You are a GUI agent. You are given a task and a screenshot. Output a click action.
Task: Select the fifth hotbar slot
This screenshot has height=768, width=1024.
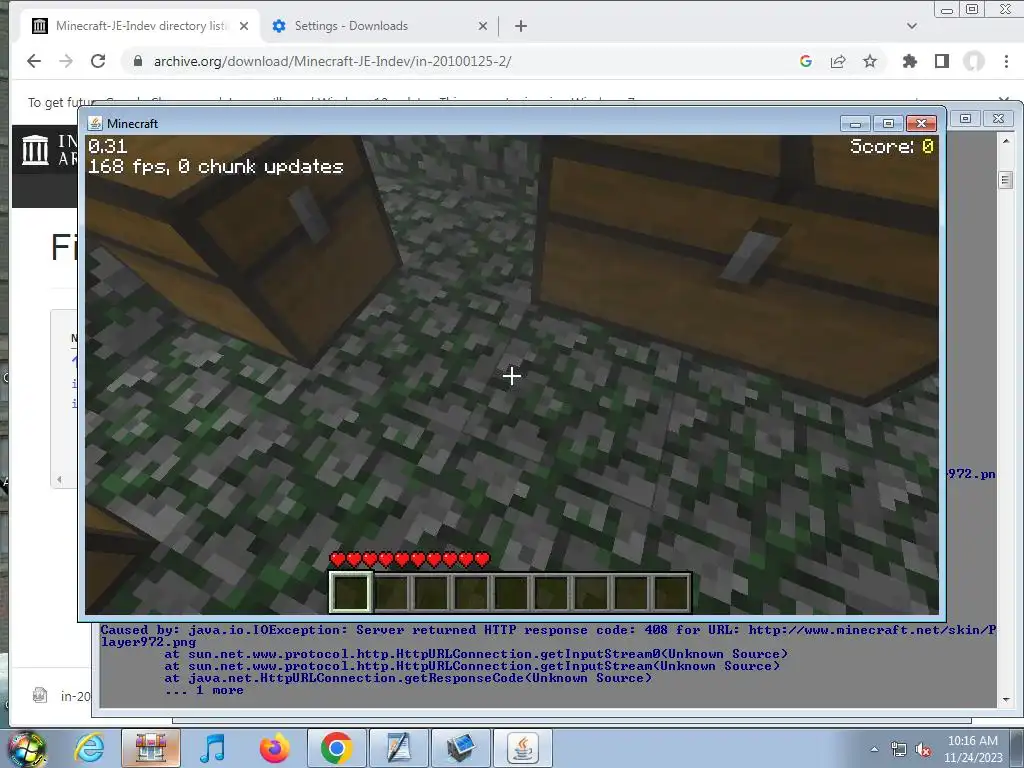[x=511, y=592]
